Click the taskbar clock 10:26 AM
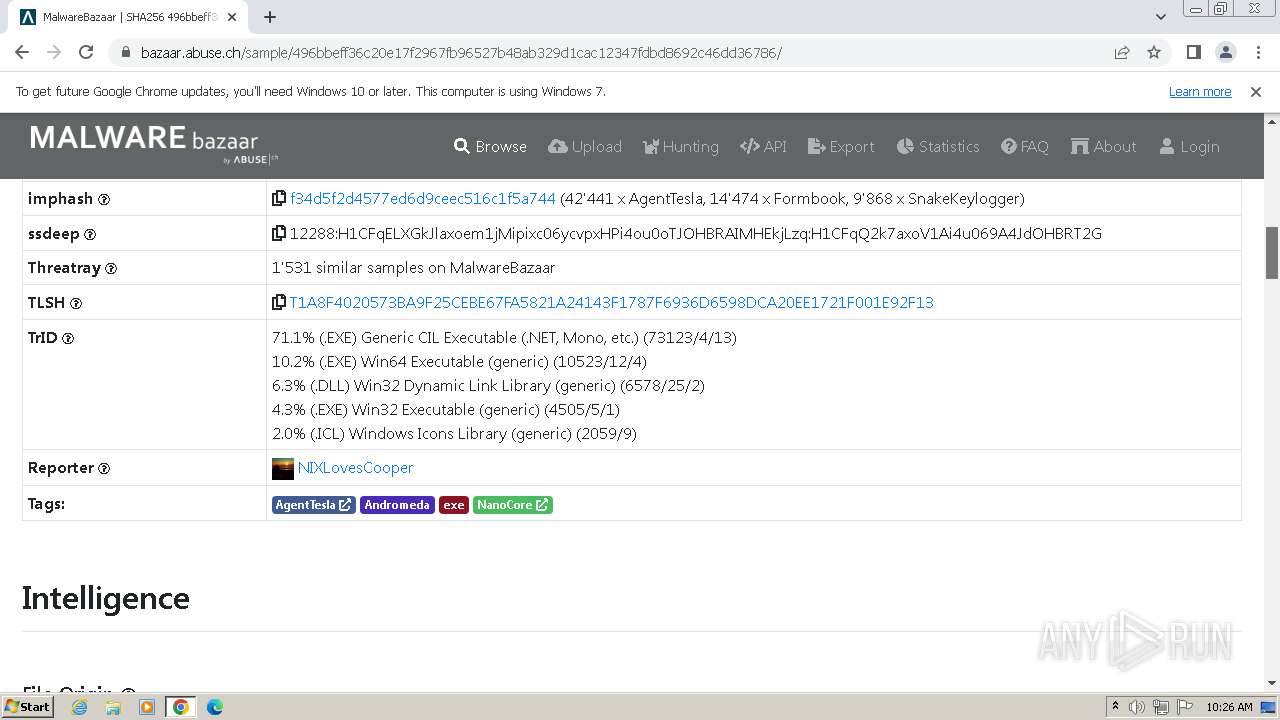The width and height of the screenshot is (1280, 720). click(1229, 707)
